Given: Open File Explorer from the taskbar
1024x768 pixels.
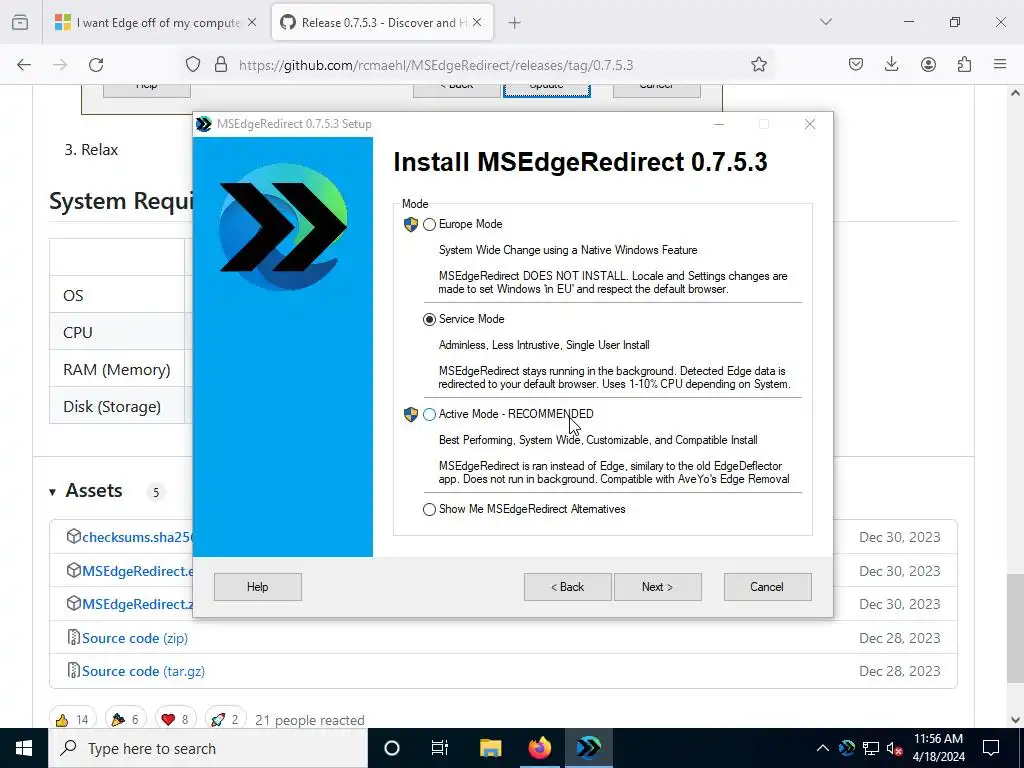Looking at the screenshot, I should point(490,748).
